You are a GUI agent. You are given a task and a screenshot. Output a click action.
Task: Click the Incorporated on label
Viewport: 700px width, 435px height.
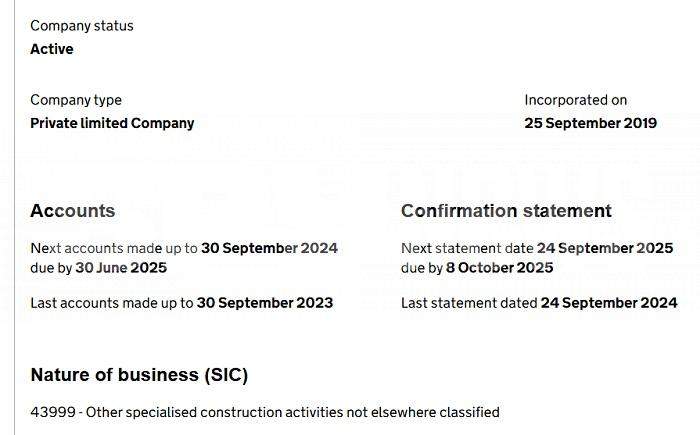(x=575, y=100)
